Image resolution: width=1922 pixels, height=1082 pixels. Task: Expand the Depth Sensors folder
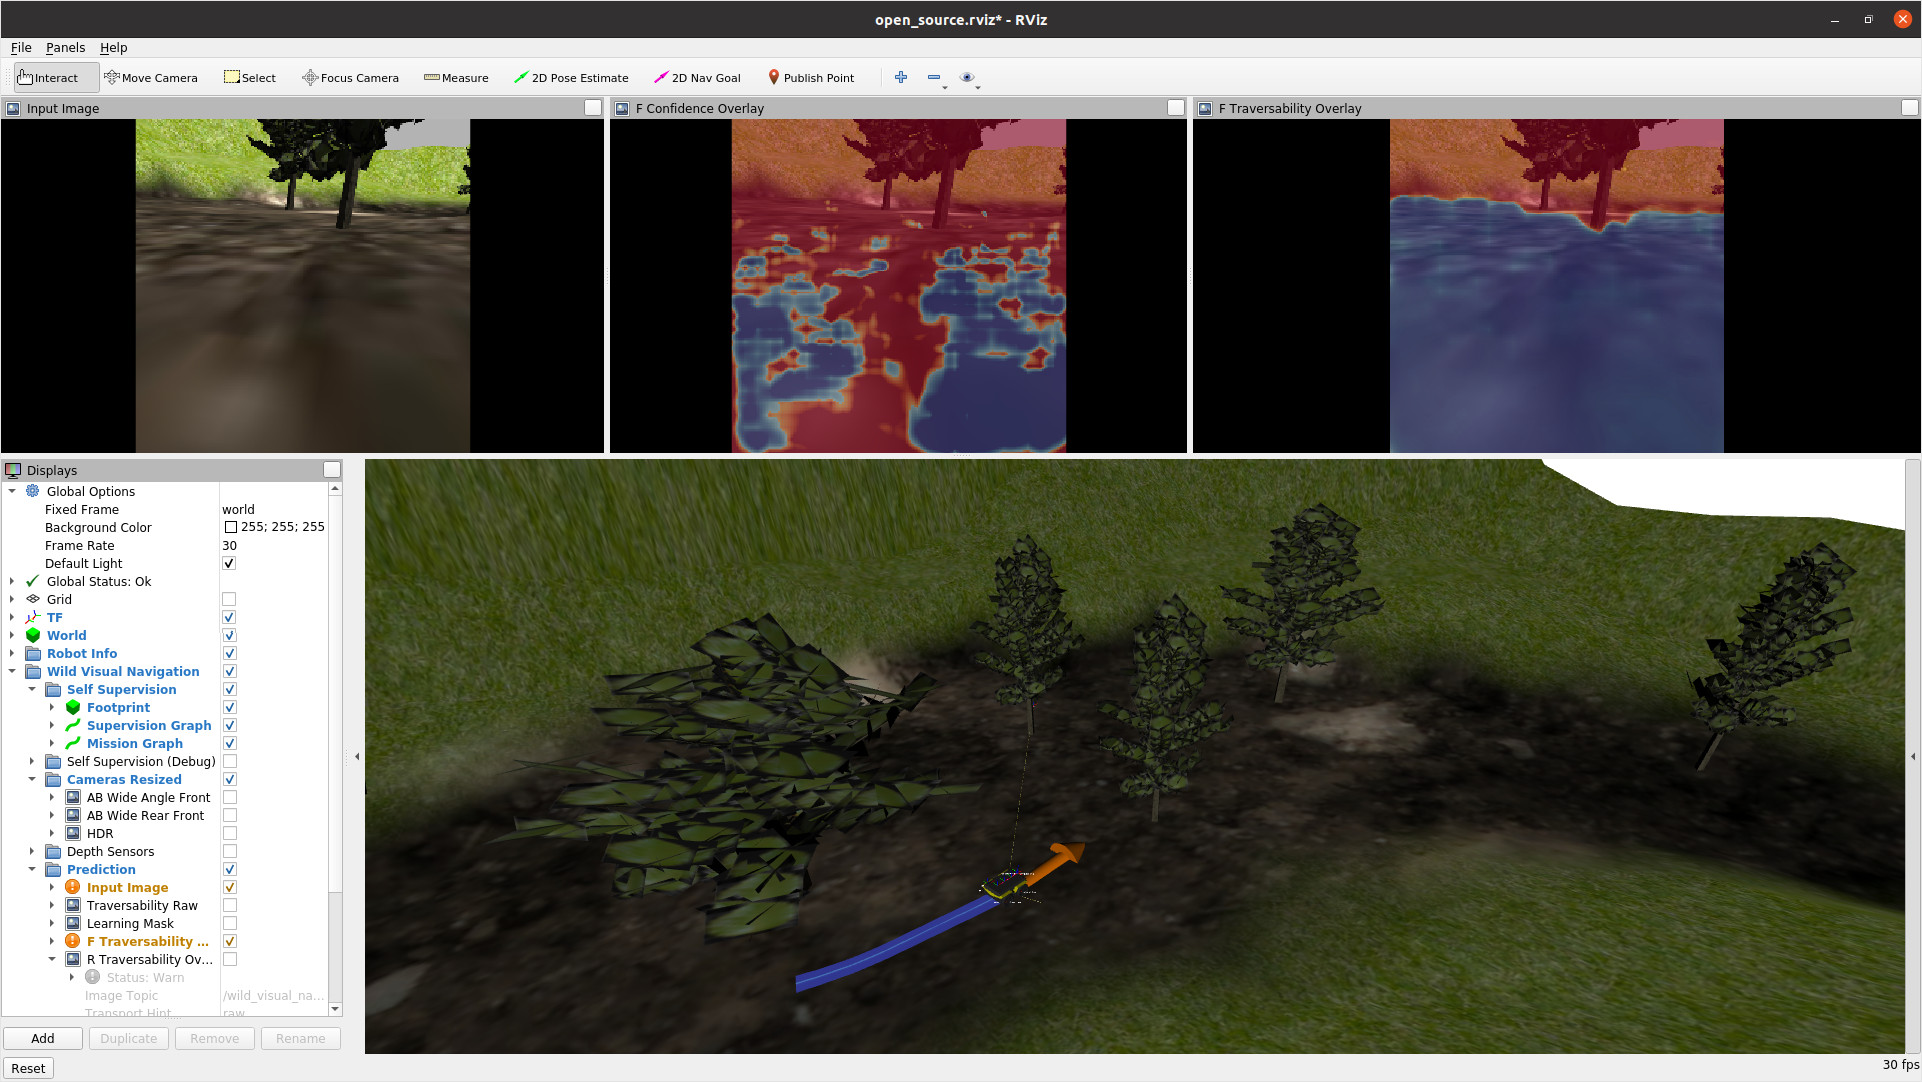[x=32, y=852]
